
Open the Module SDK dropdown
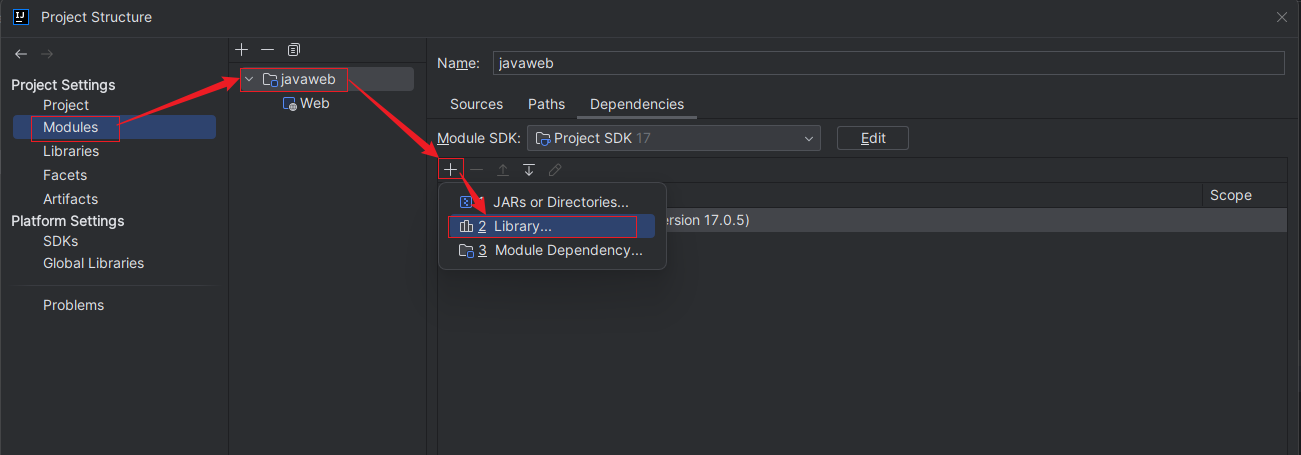click(x=674, y=138)
